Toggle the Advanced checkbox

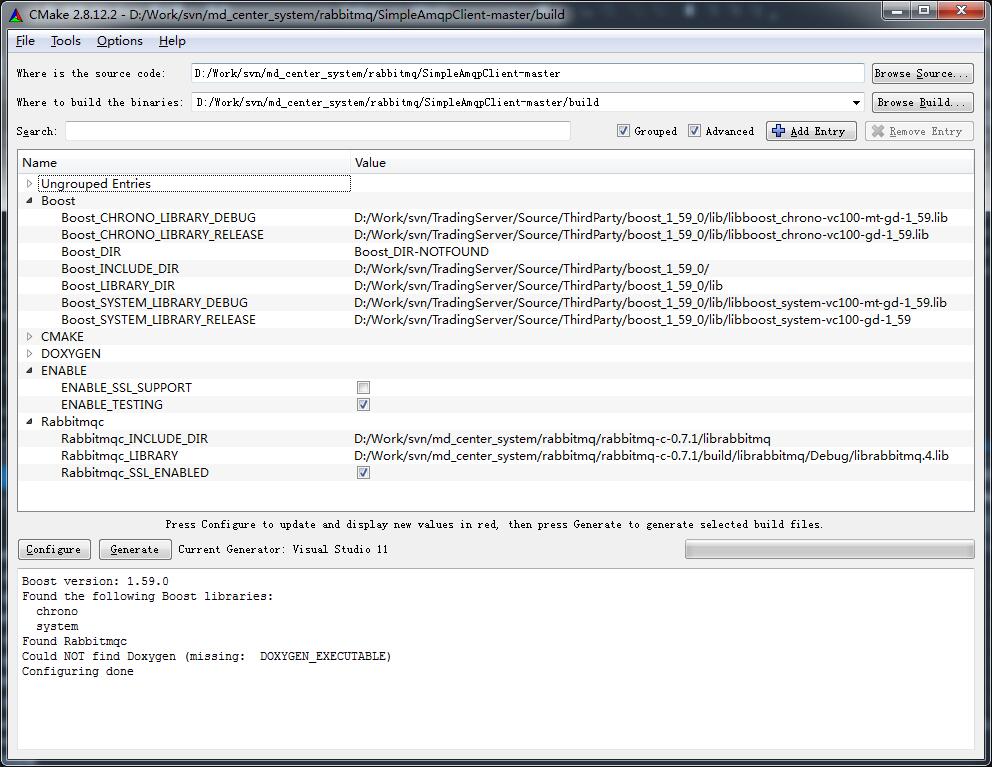click(694, 131)
